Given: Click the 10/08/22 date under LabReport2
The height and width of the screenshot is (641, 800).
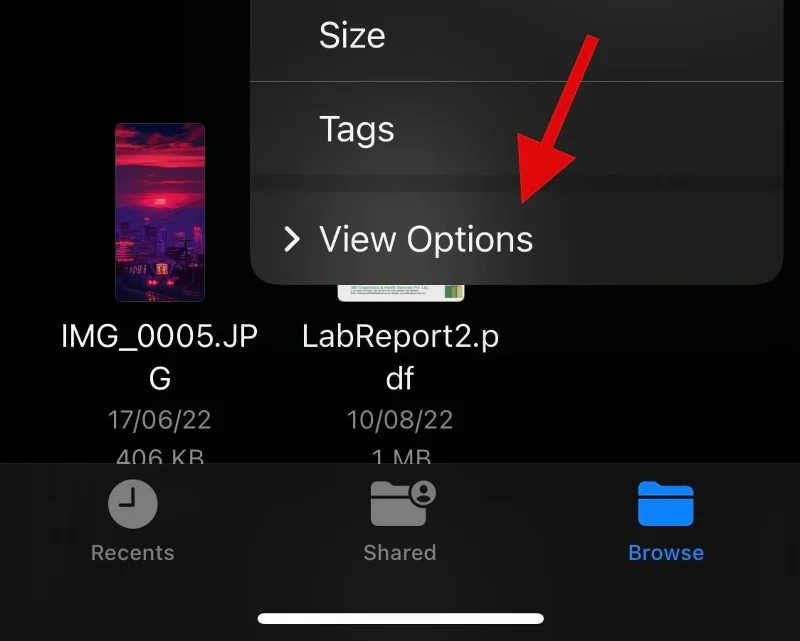Looking at the screenshot, I should [x=401, y=420].
